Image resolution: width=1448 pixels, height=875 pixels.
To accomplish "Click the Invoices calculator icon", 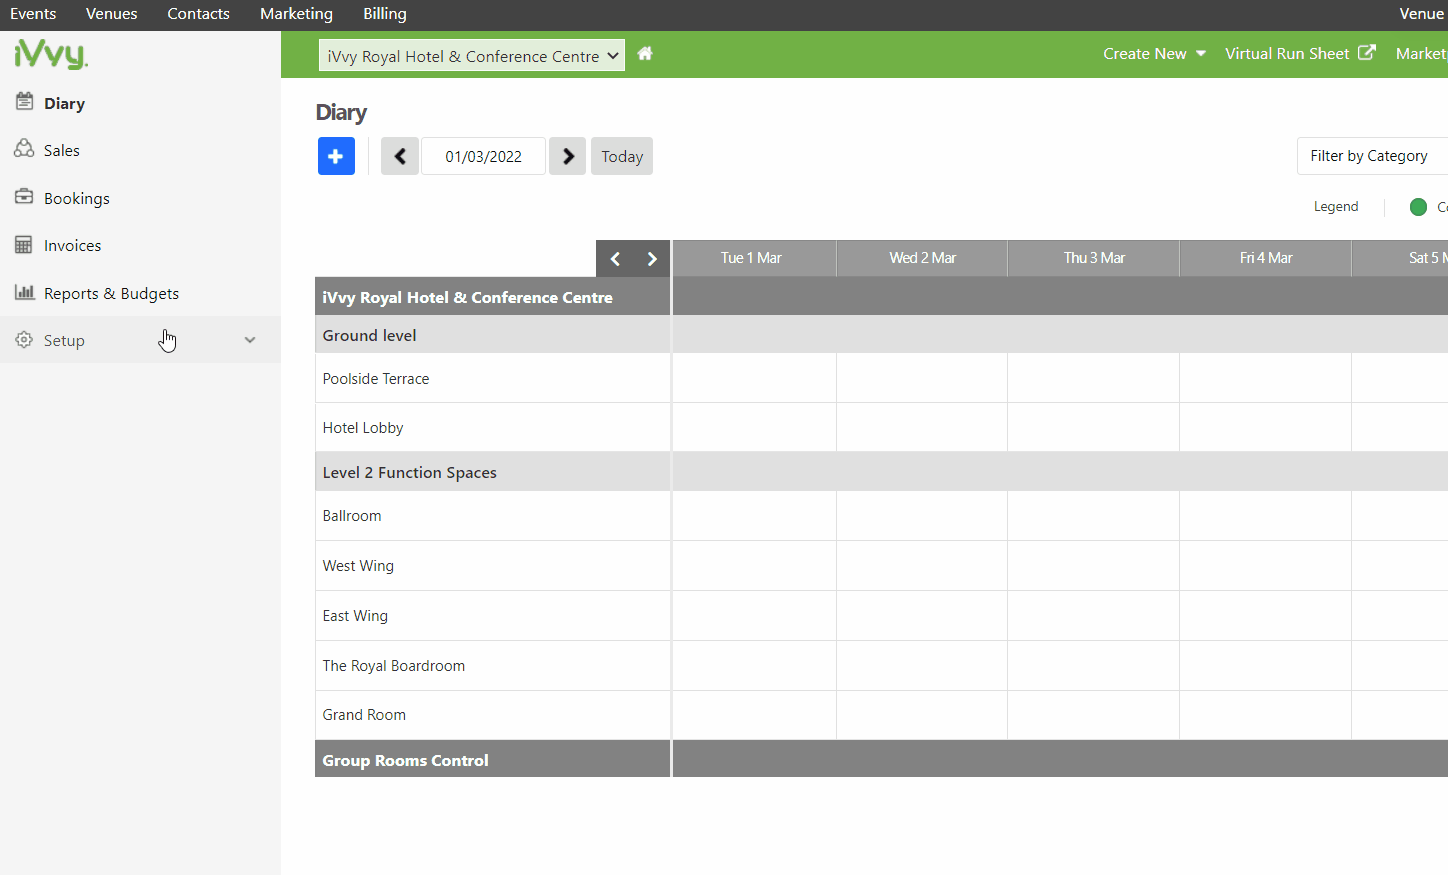I will [24, 245].
